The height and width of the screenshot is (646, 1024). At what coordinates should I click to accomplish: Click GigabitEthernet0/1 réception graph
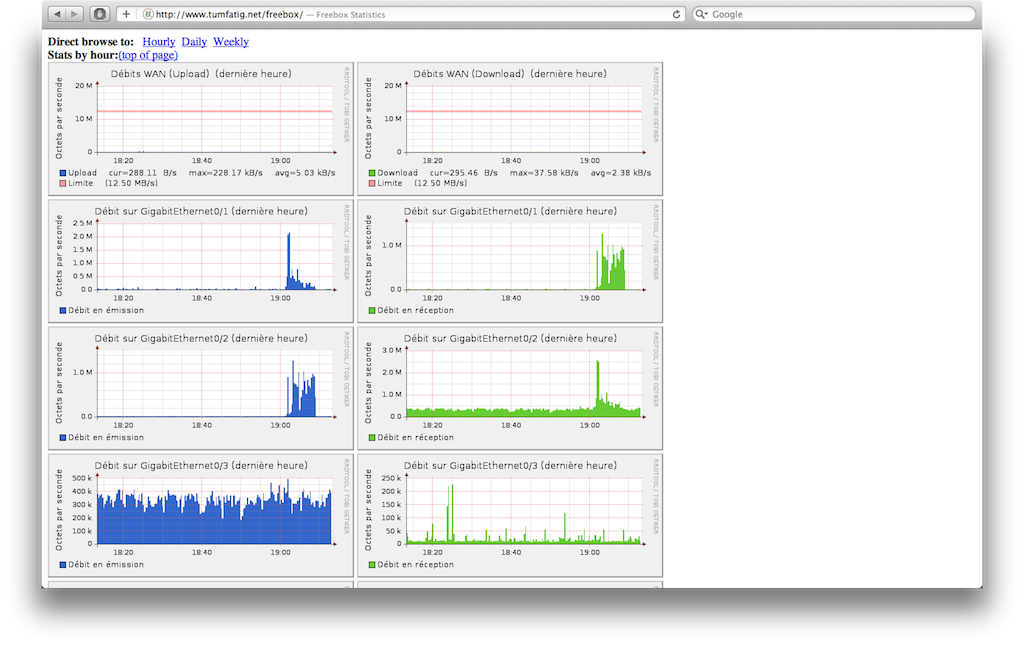click(x=510, y=261)
